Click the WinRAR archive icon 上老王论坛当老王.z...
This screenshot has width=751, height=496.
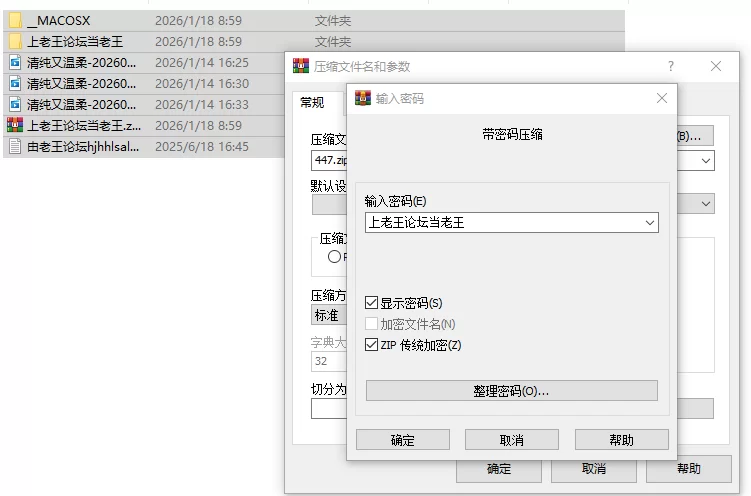coord(15,125)
